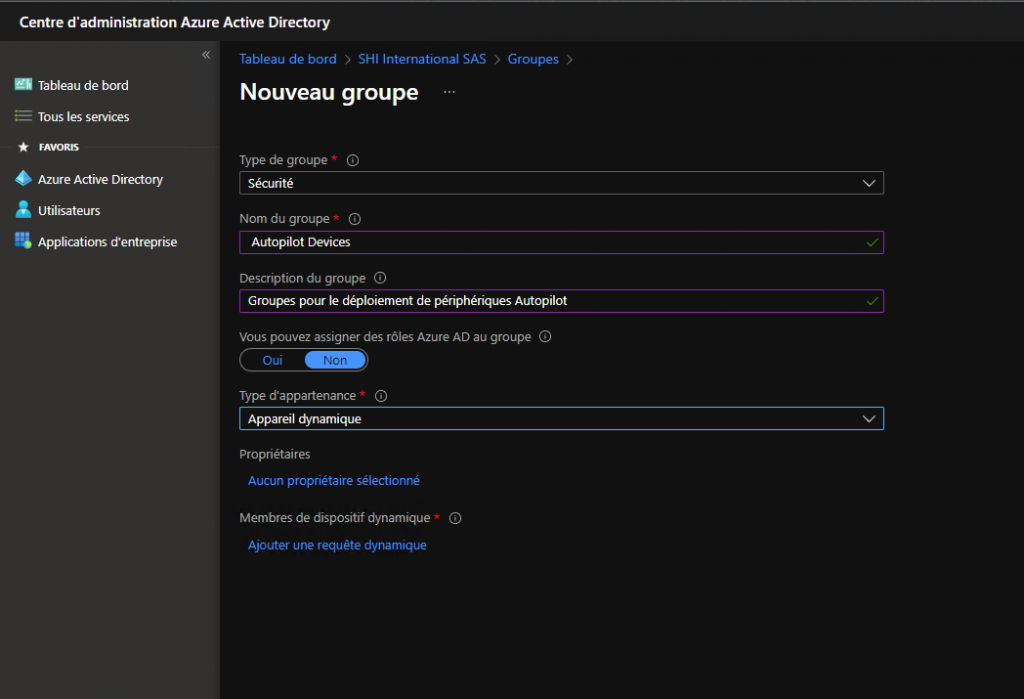Open Applications d'entreprise in the sidebar
The width and height of the screenshot is (1024, 699).
point(108,242)
